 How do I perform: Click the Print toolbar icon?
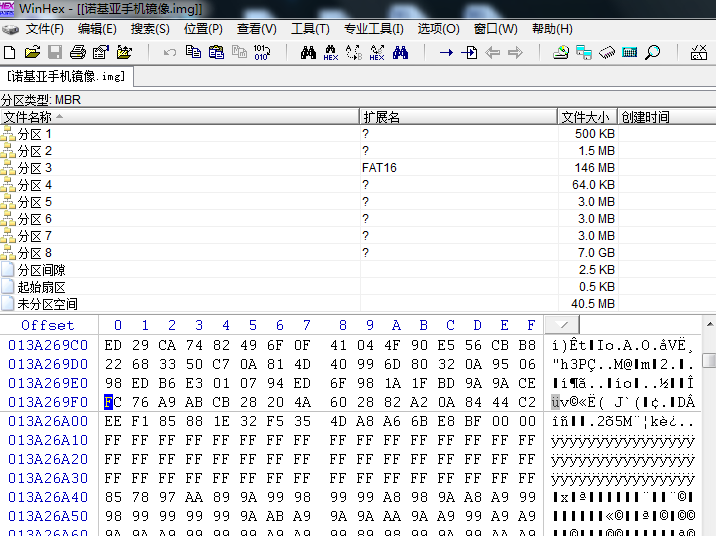78,53
